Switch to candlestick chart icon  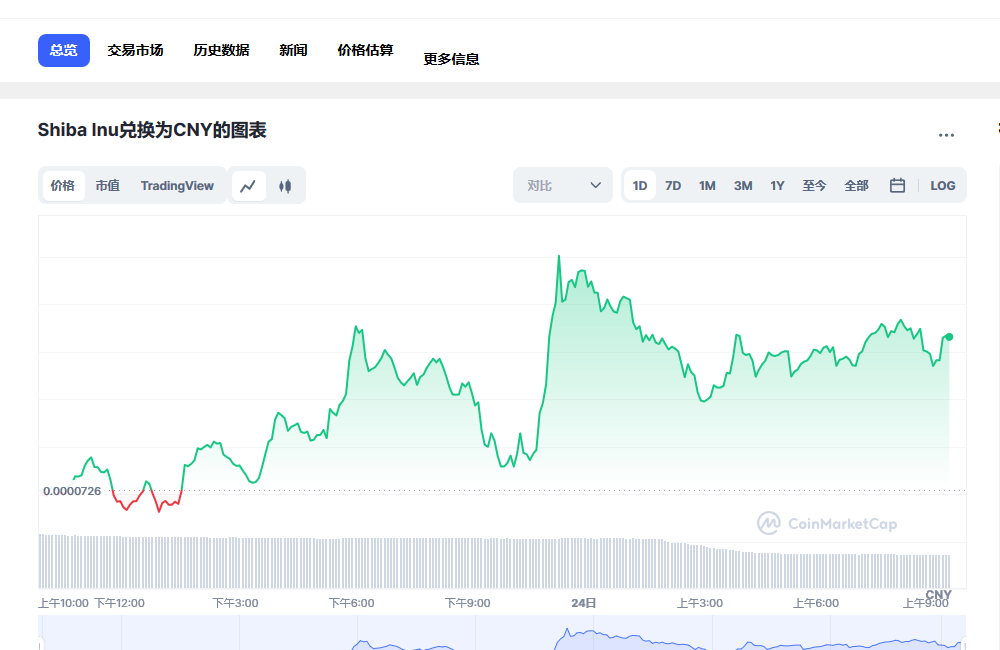285,186
